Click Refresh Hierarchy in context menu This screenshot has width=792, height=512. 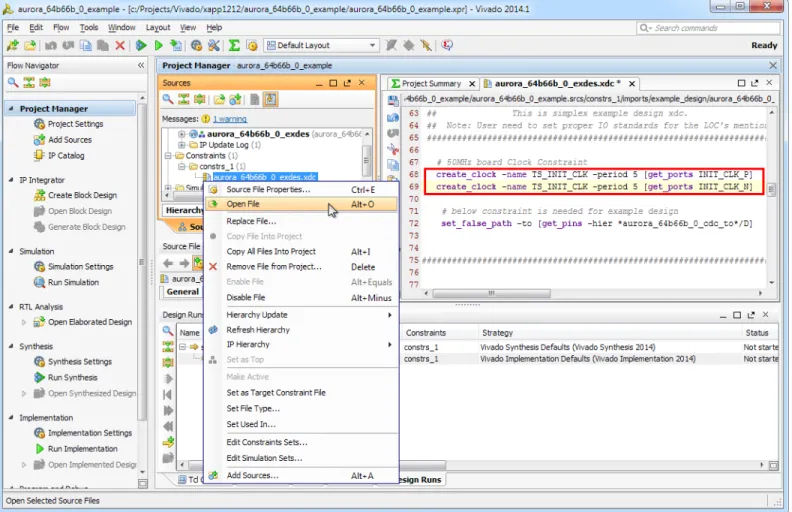pyautogui.click(x=301, y=330)
